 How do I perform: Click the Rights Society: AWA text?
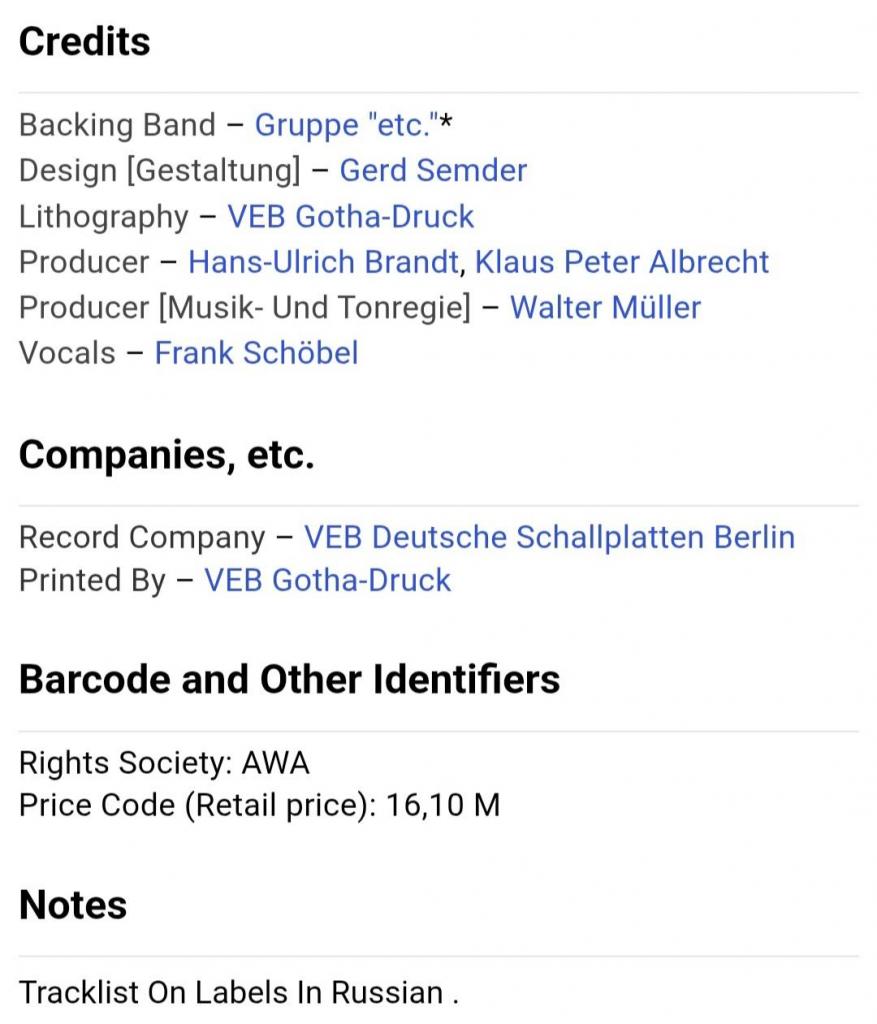pos(164,763)
